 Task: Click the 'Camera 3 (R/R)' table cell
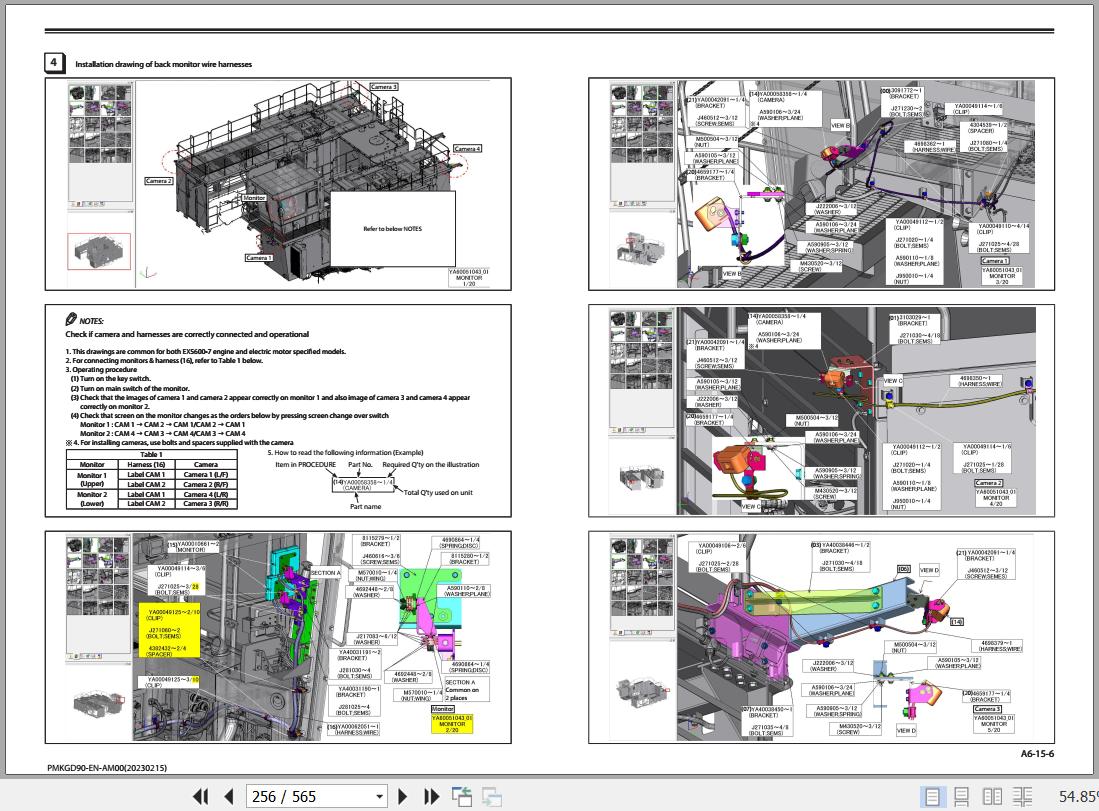coord(206,503)
